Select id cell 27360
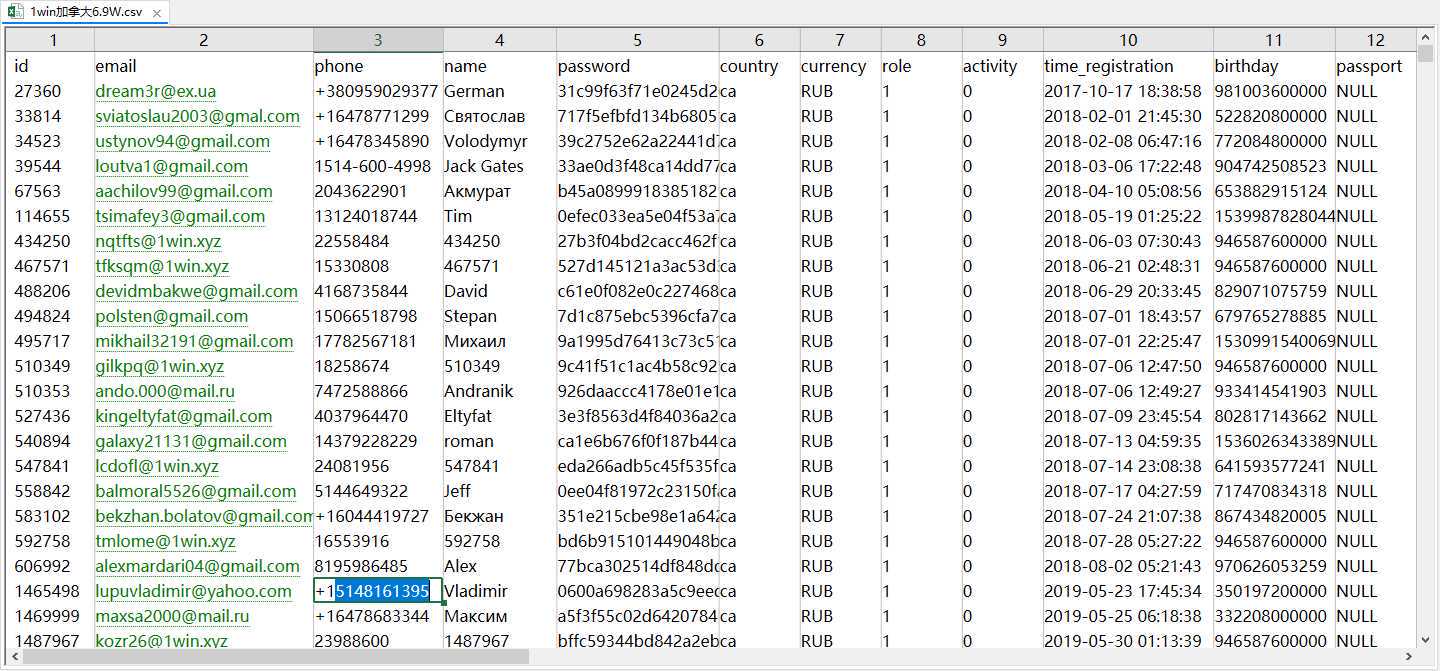 point(52,91)
